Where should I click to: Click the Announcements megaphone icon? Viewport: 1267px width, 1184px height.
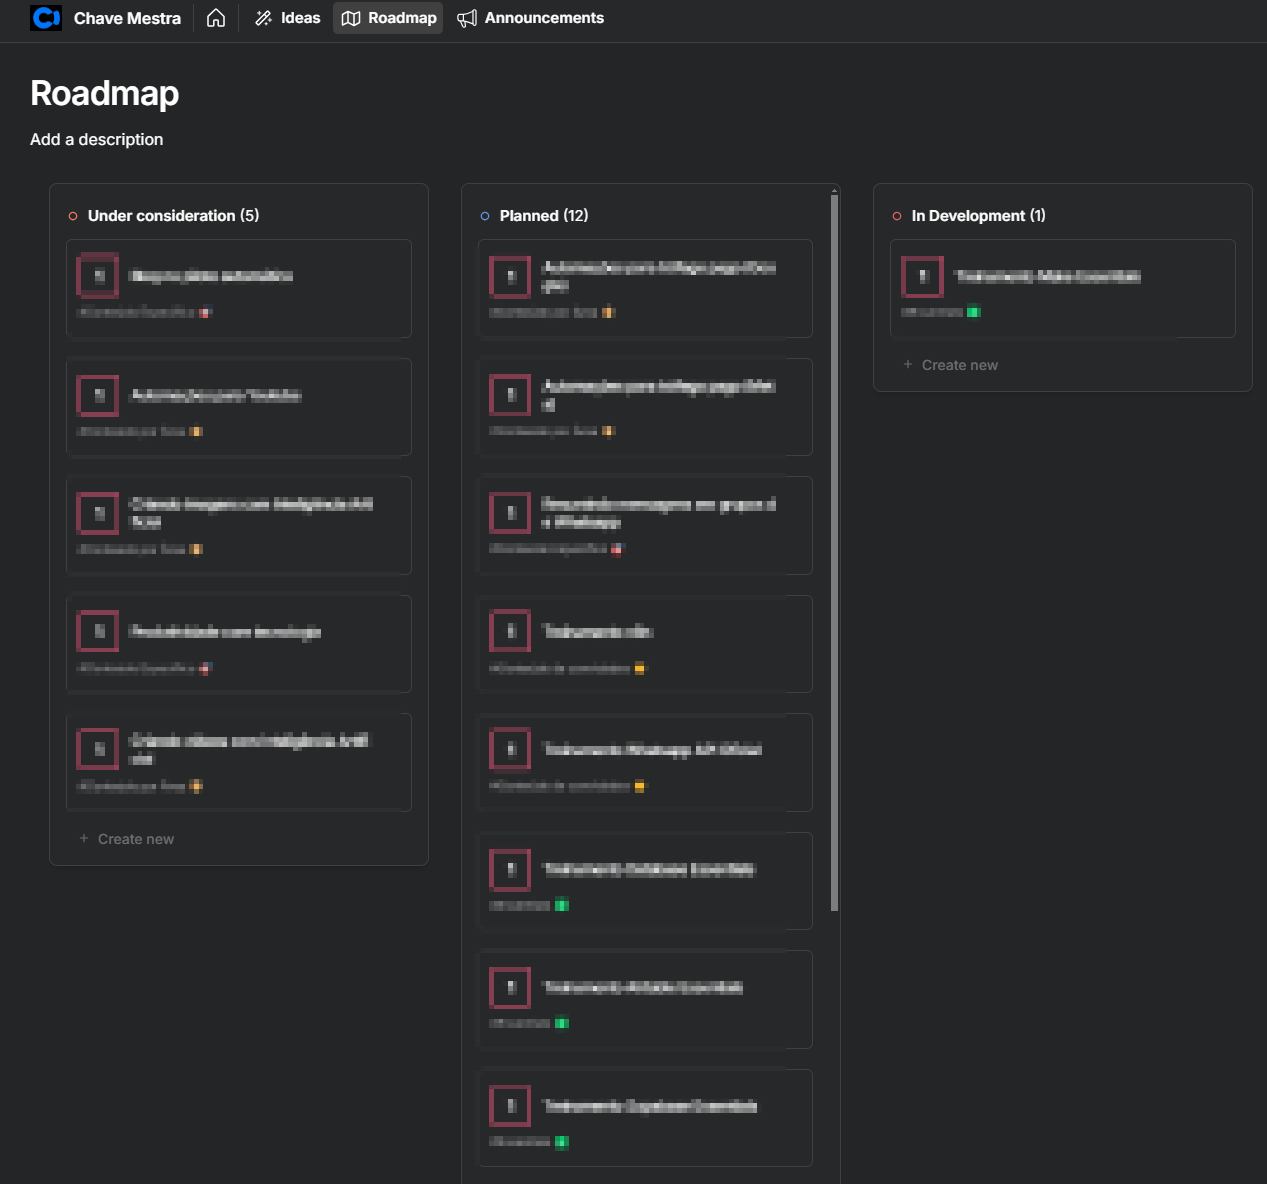pos(467,18)
